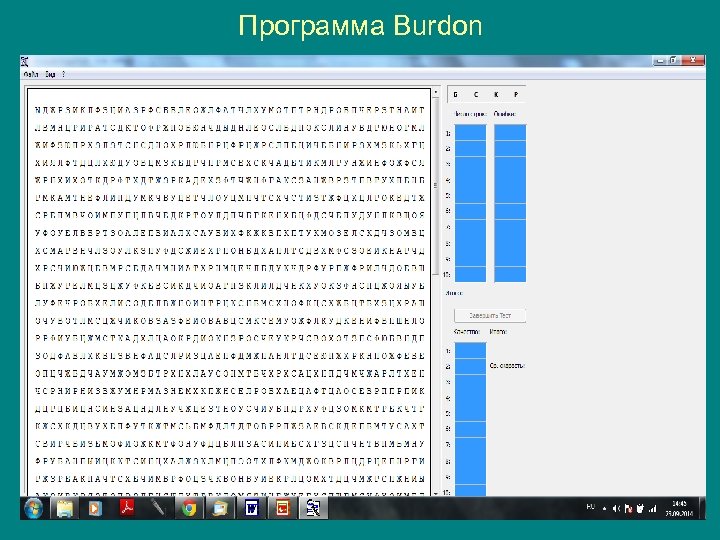Click the vertical scrollbar thumb of letter grid
Image resolution: width=720 pixels, height=540 pixels.
click(436, 185)
